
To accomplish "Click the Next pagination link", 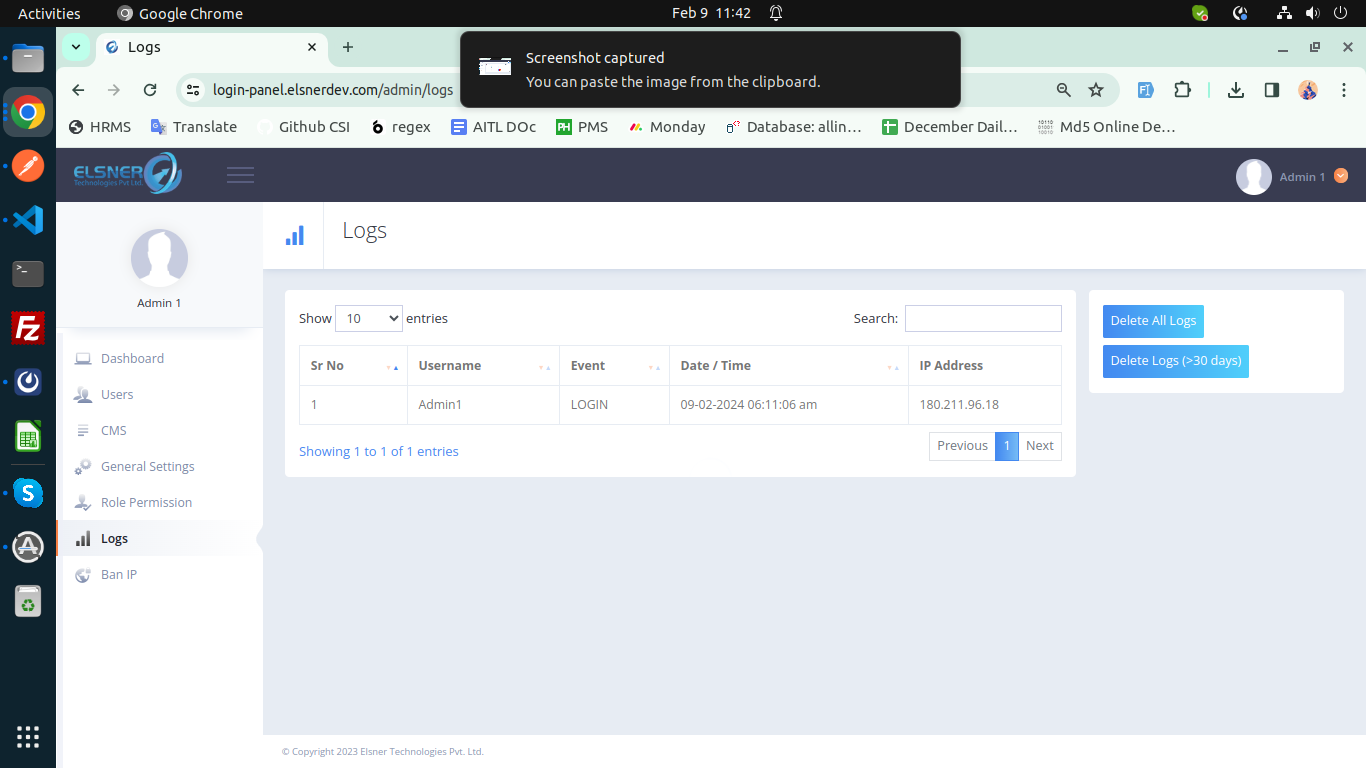I will pyautogui.click(x=1039, y=446).
